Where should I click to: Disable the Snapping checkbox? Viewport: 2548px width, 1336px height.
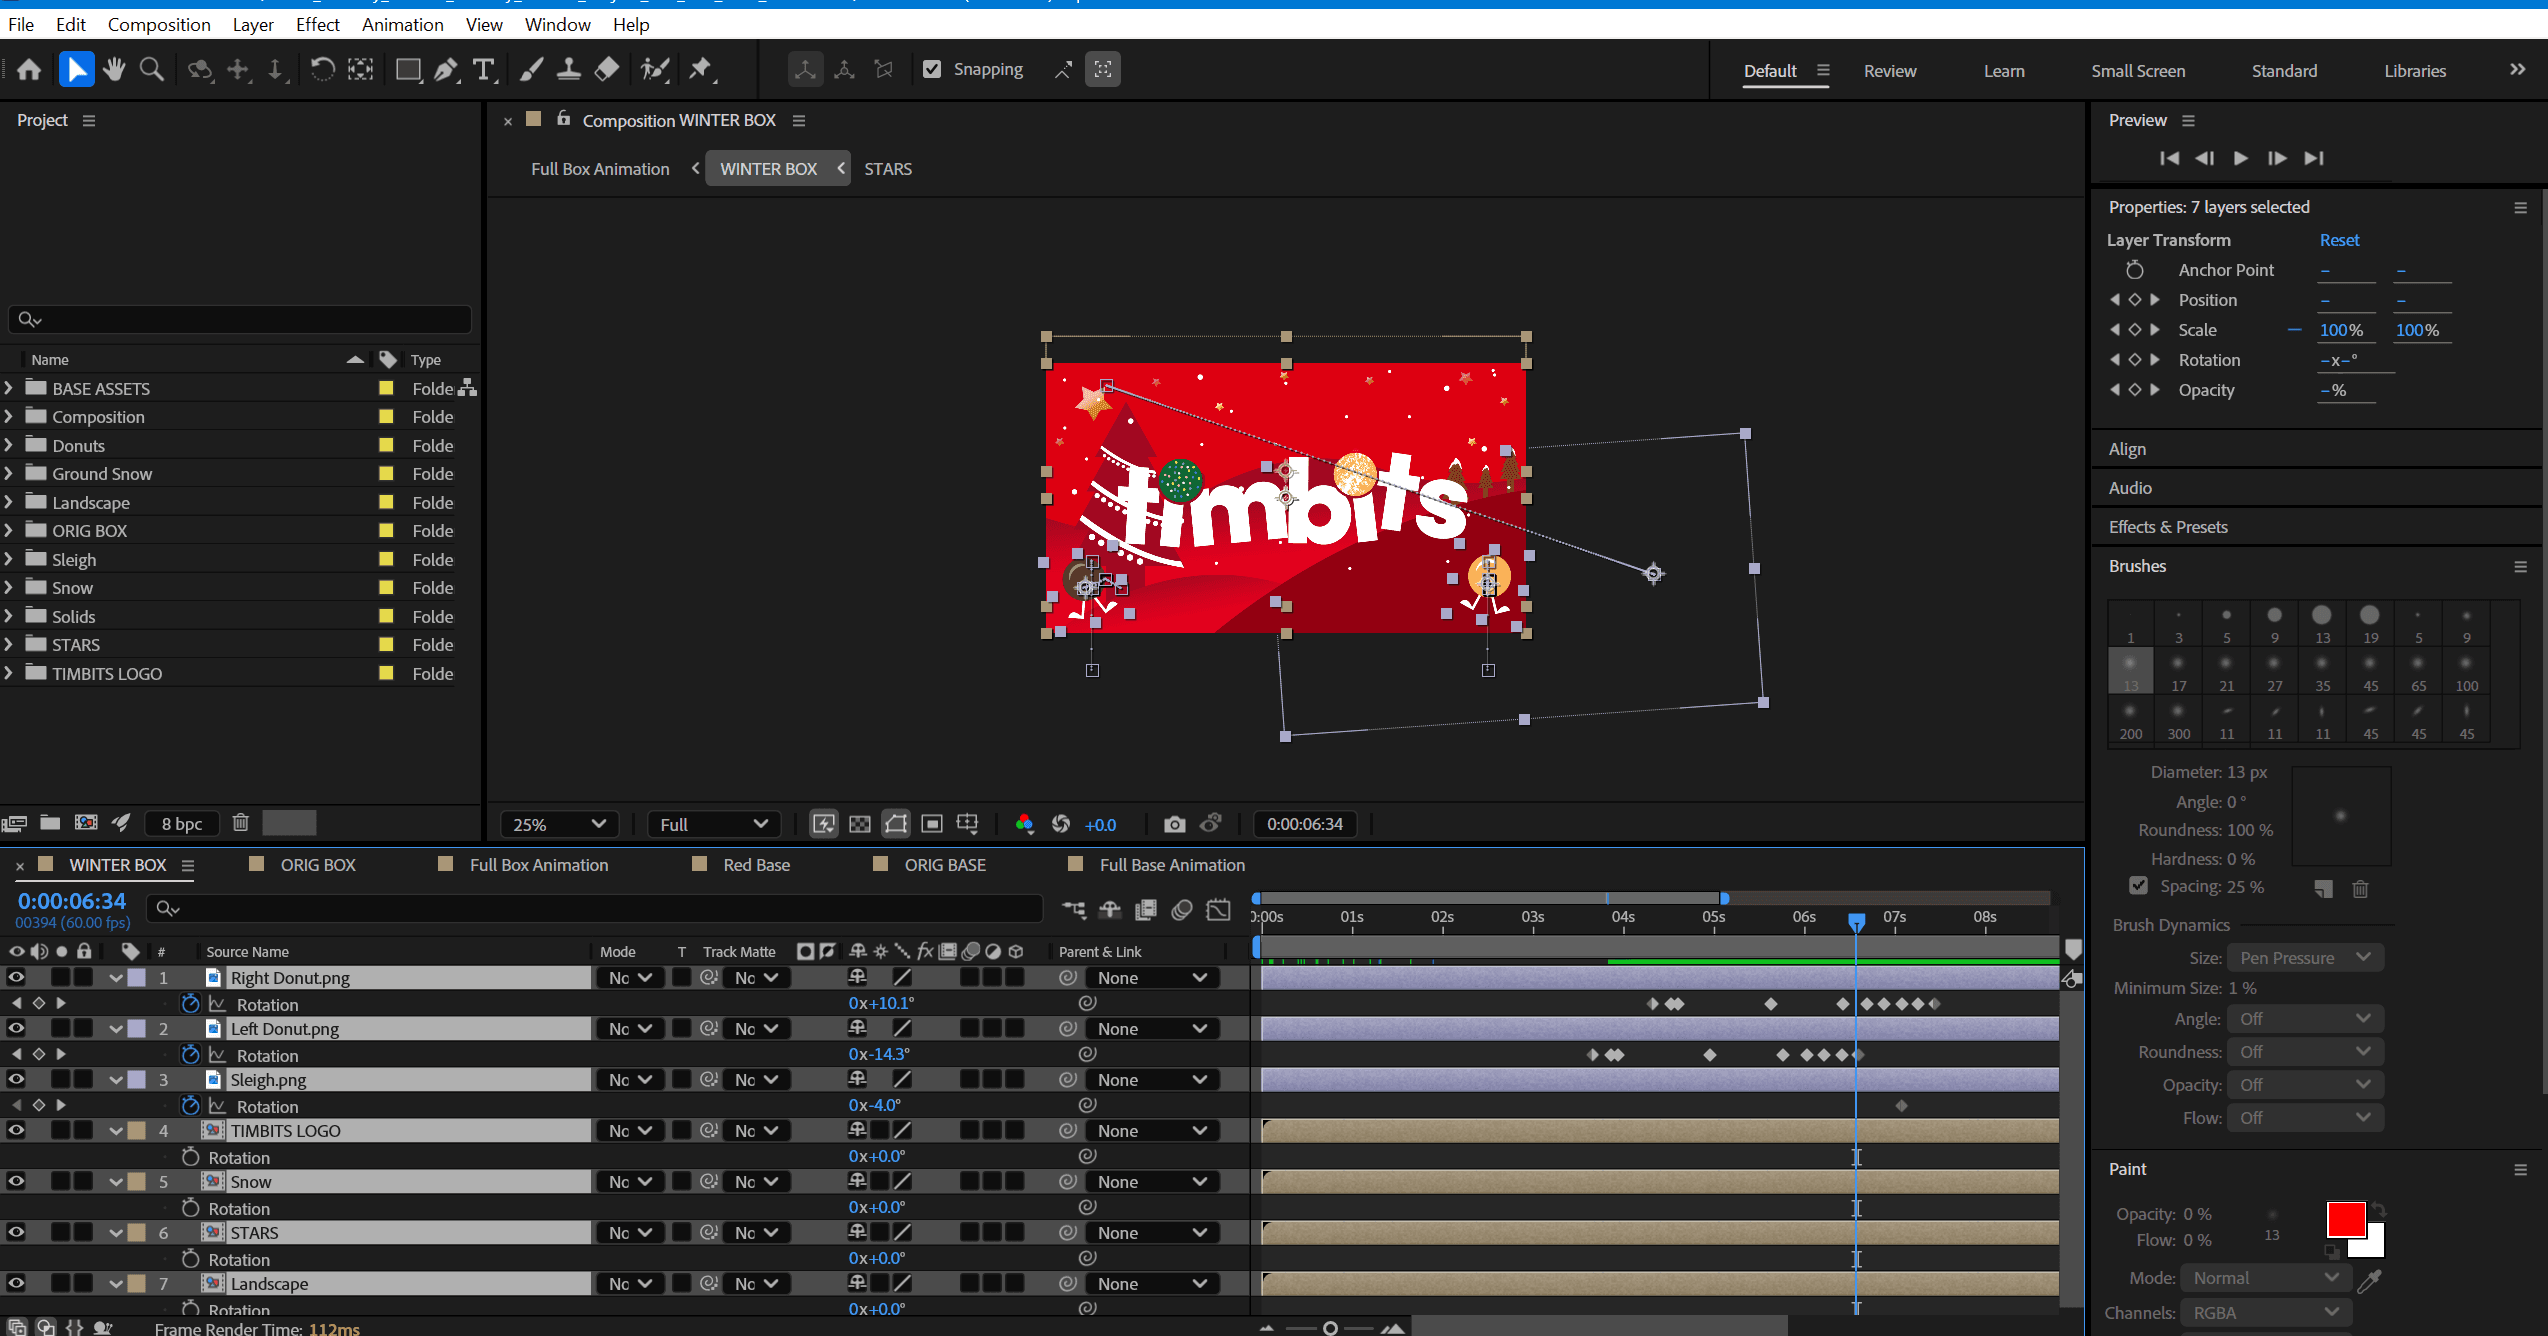[x=932, y=69]
